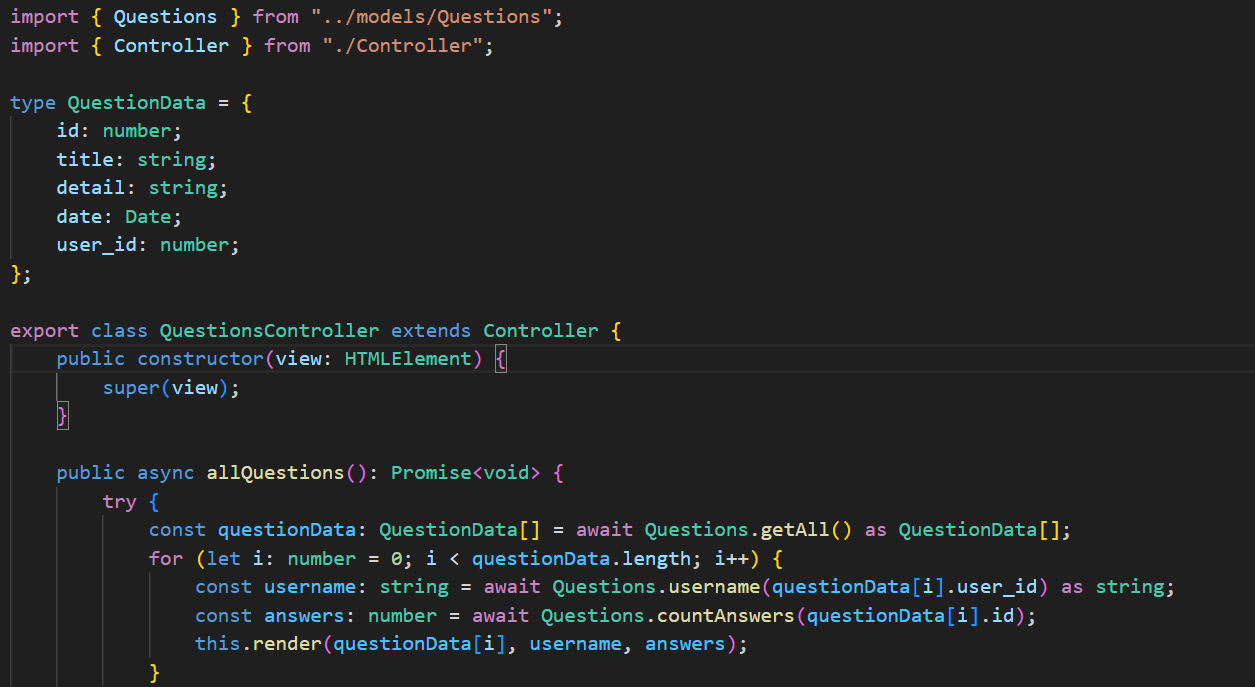Screen dimensions: 1255x687
Task: Select the Controller import statement
Action: (x=250, y=45)
